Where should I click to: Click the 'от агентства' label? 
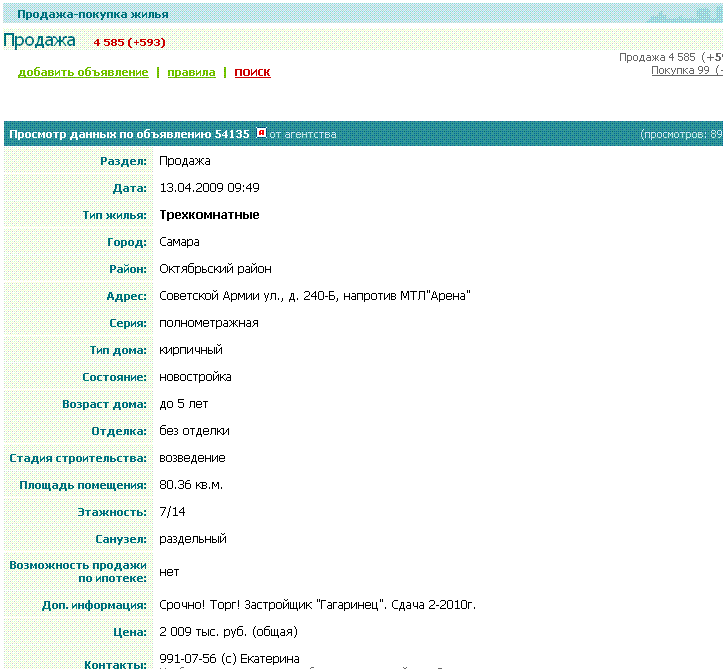tap(303, 134)
